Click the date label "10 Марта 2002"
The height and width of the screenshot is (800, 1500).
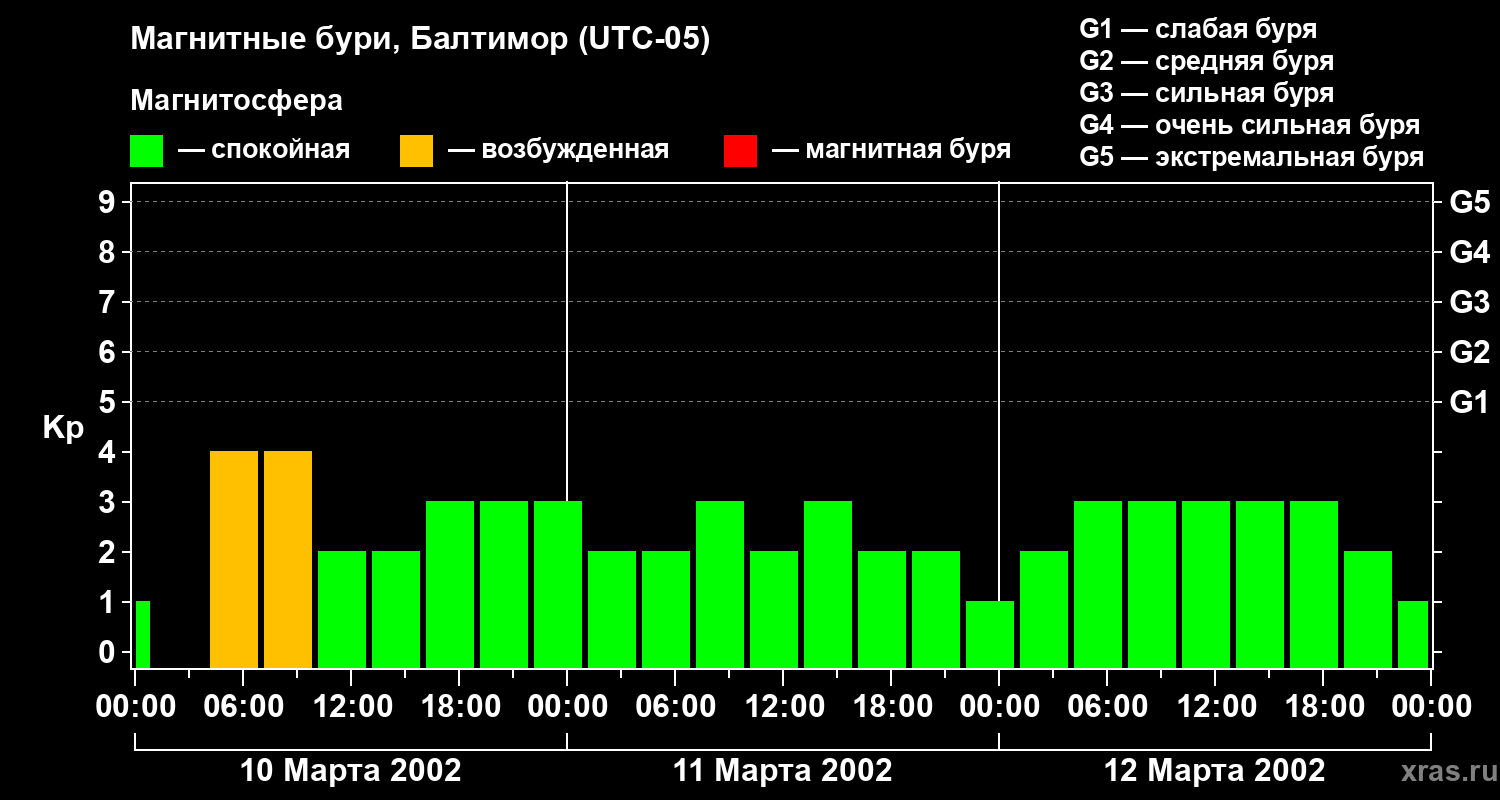coord(351,771)
